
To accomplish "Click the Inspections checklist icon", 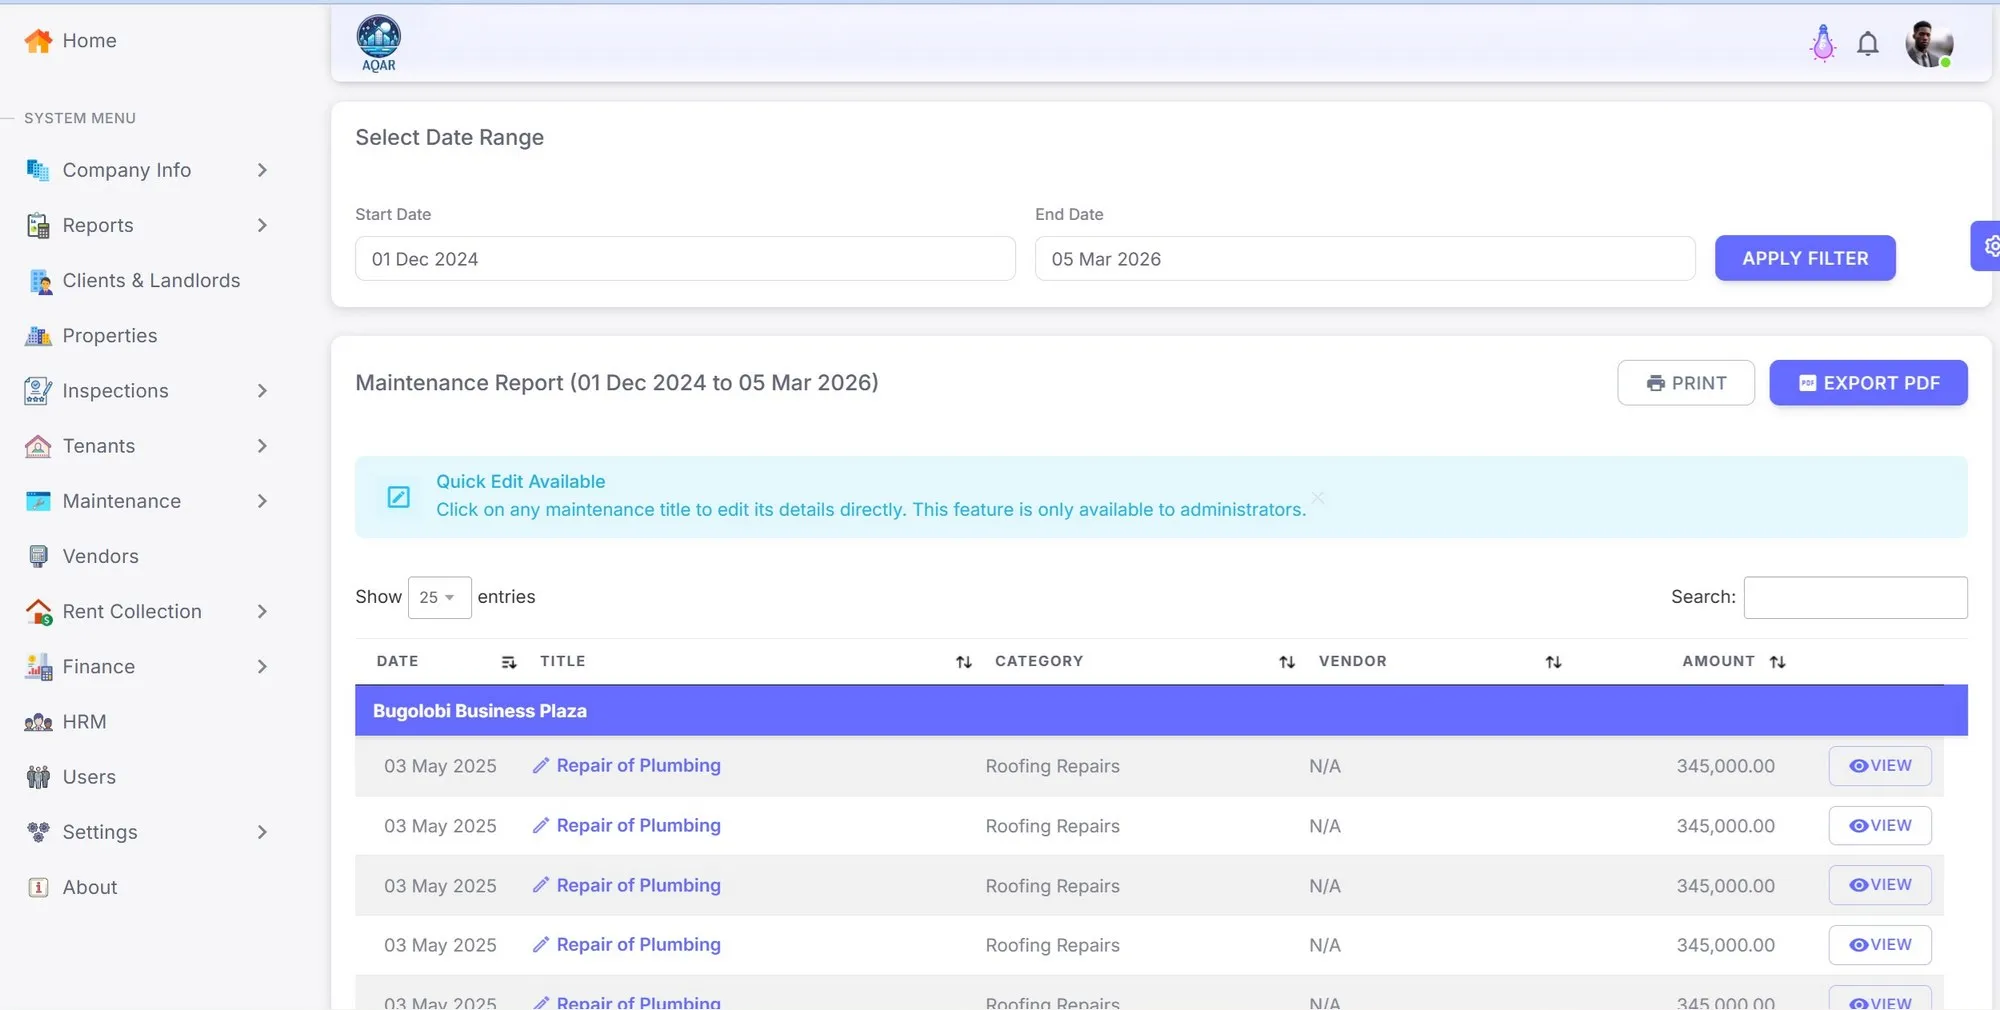I will [x=38, y=391].
